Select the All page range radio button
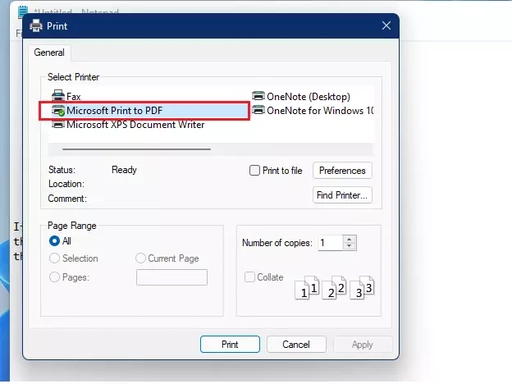 pyautogui.click(x=54, y=241)
